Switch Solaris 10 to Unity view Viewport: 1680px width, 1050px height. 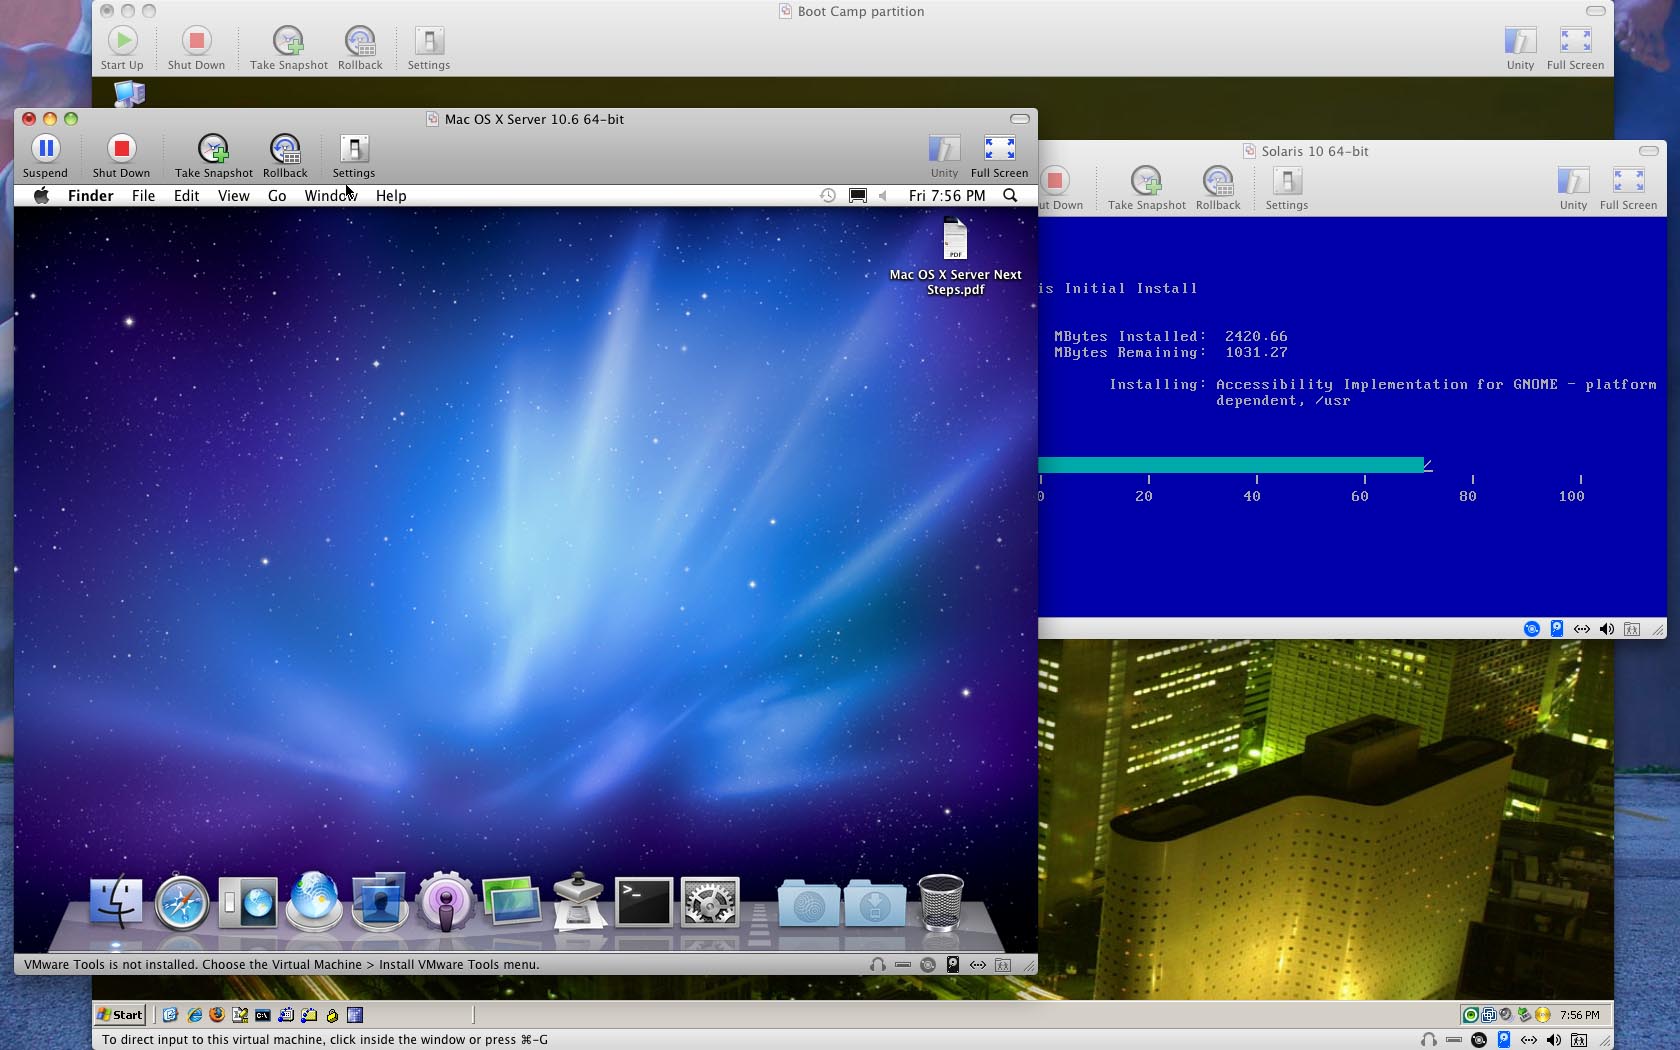pyautogui.click(x=1573, y=189)
